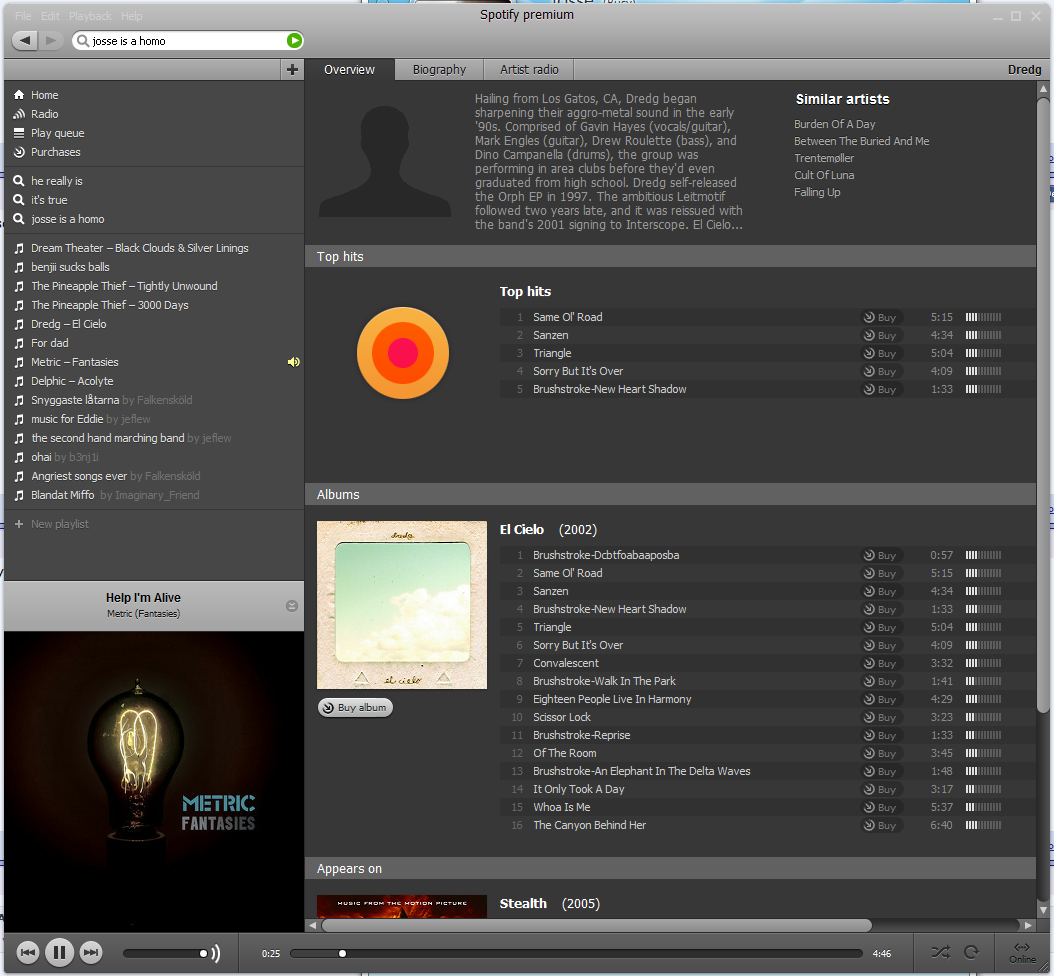
Task: Click speaker icon beside volume slider
Action: pyautogui.click(x=215, y=952)
